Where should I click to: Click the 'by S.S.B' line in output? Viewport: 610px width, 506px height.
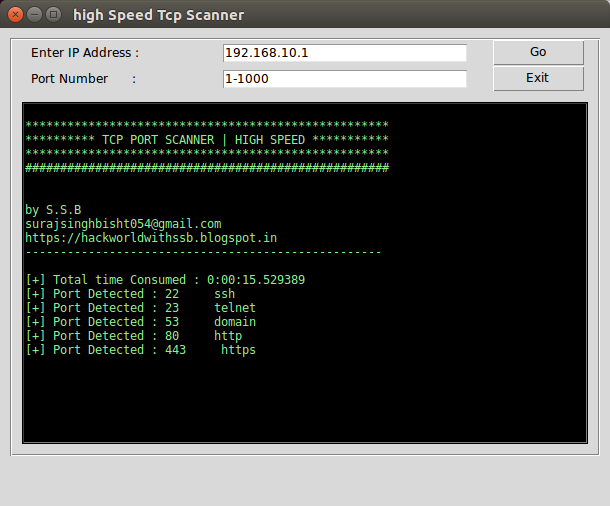coord(53,210)
